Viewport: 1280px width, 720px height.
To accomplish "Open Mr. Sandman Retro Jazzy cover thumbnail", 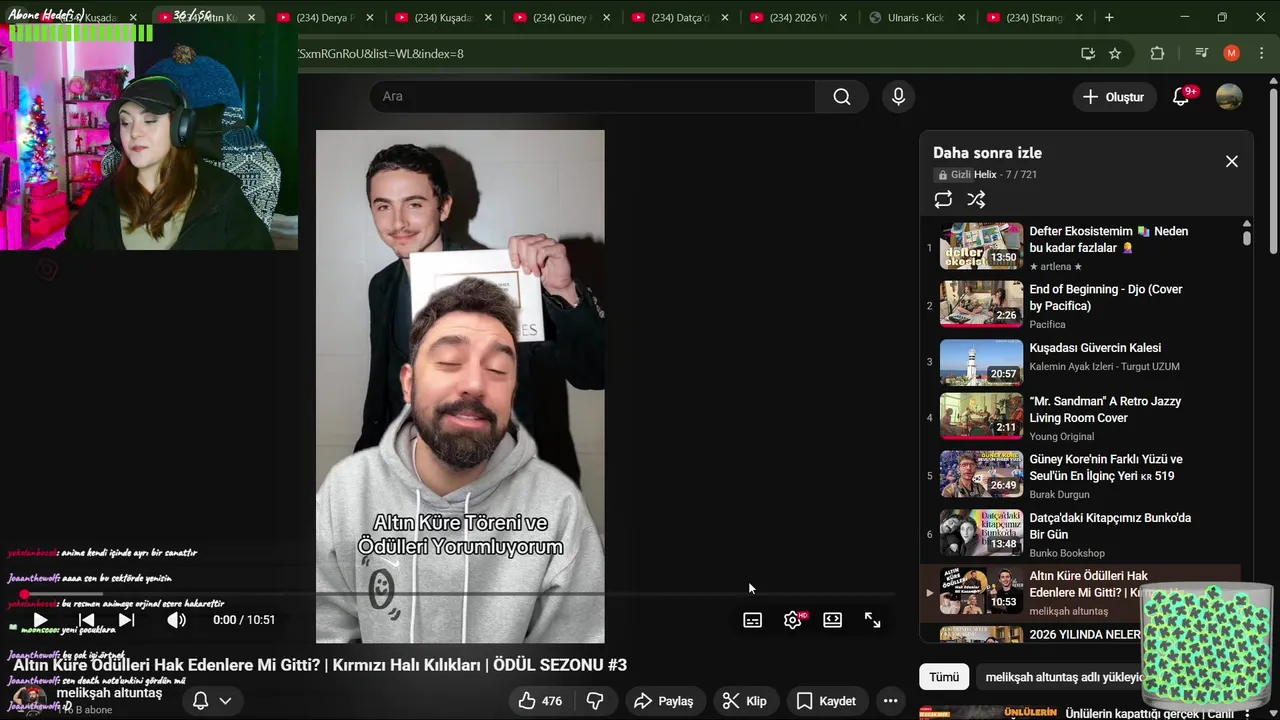I will [981, 416].
